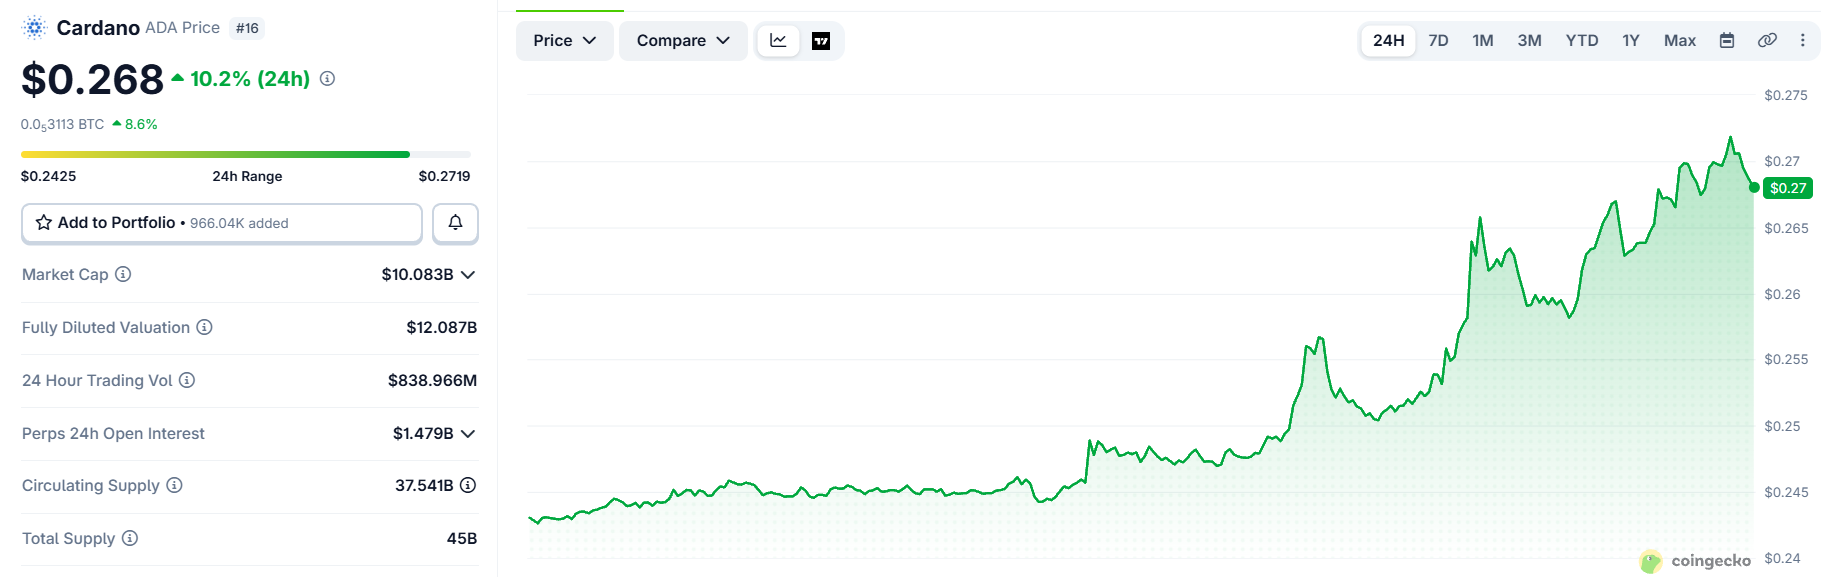
Task: Select the 24H time range
Action: tap(1388, 41)
